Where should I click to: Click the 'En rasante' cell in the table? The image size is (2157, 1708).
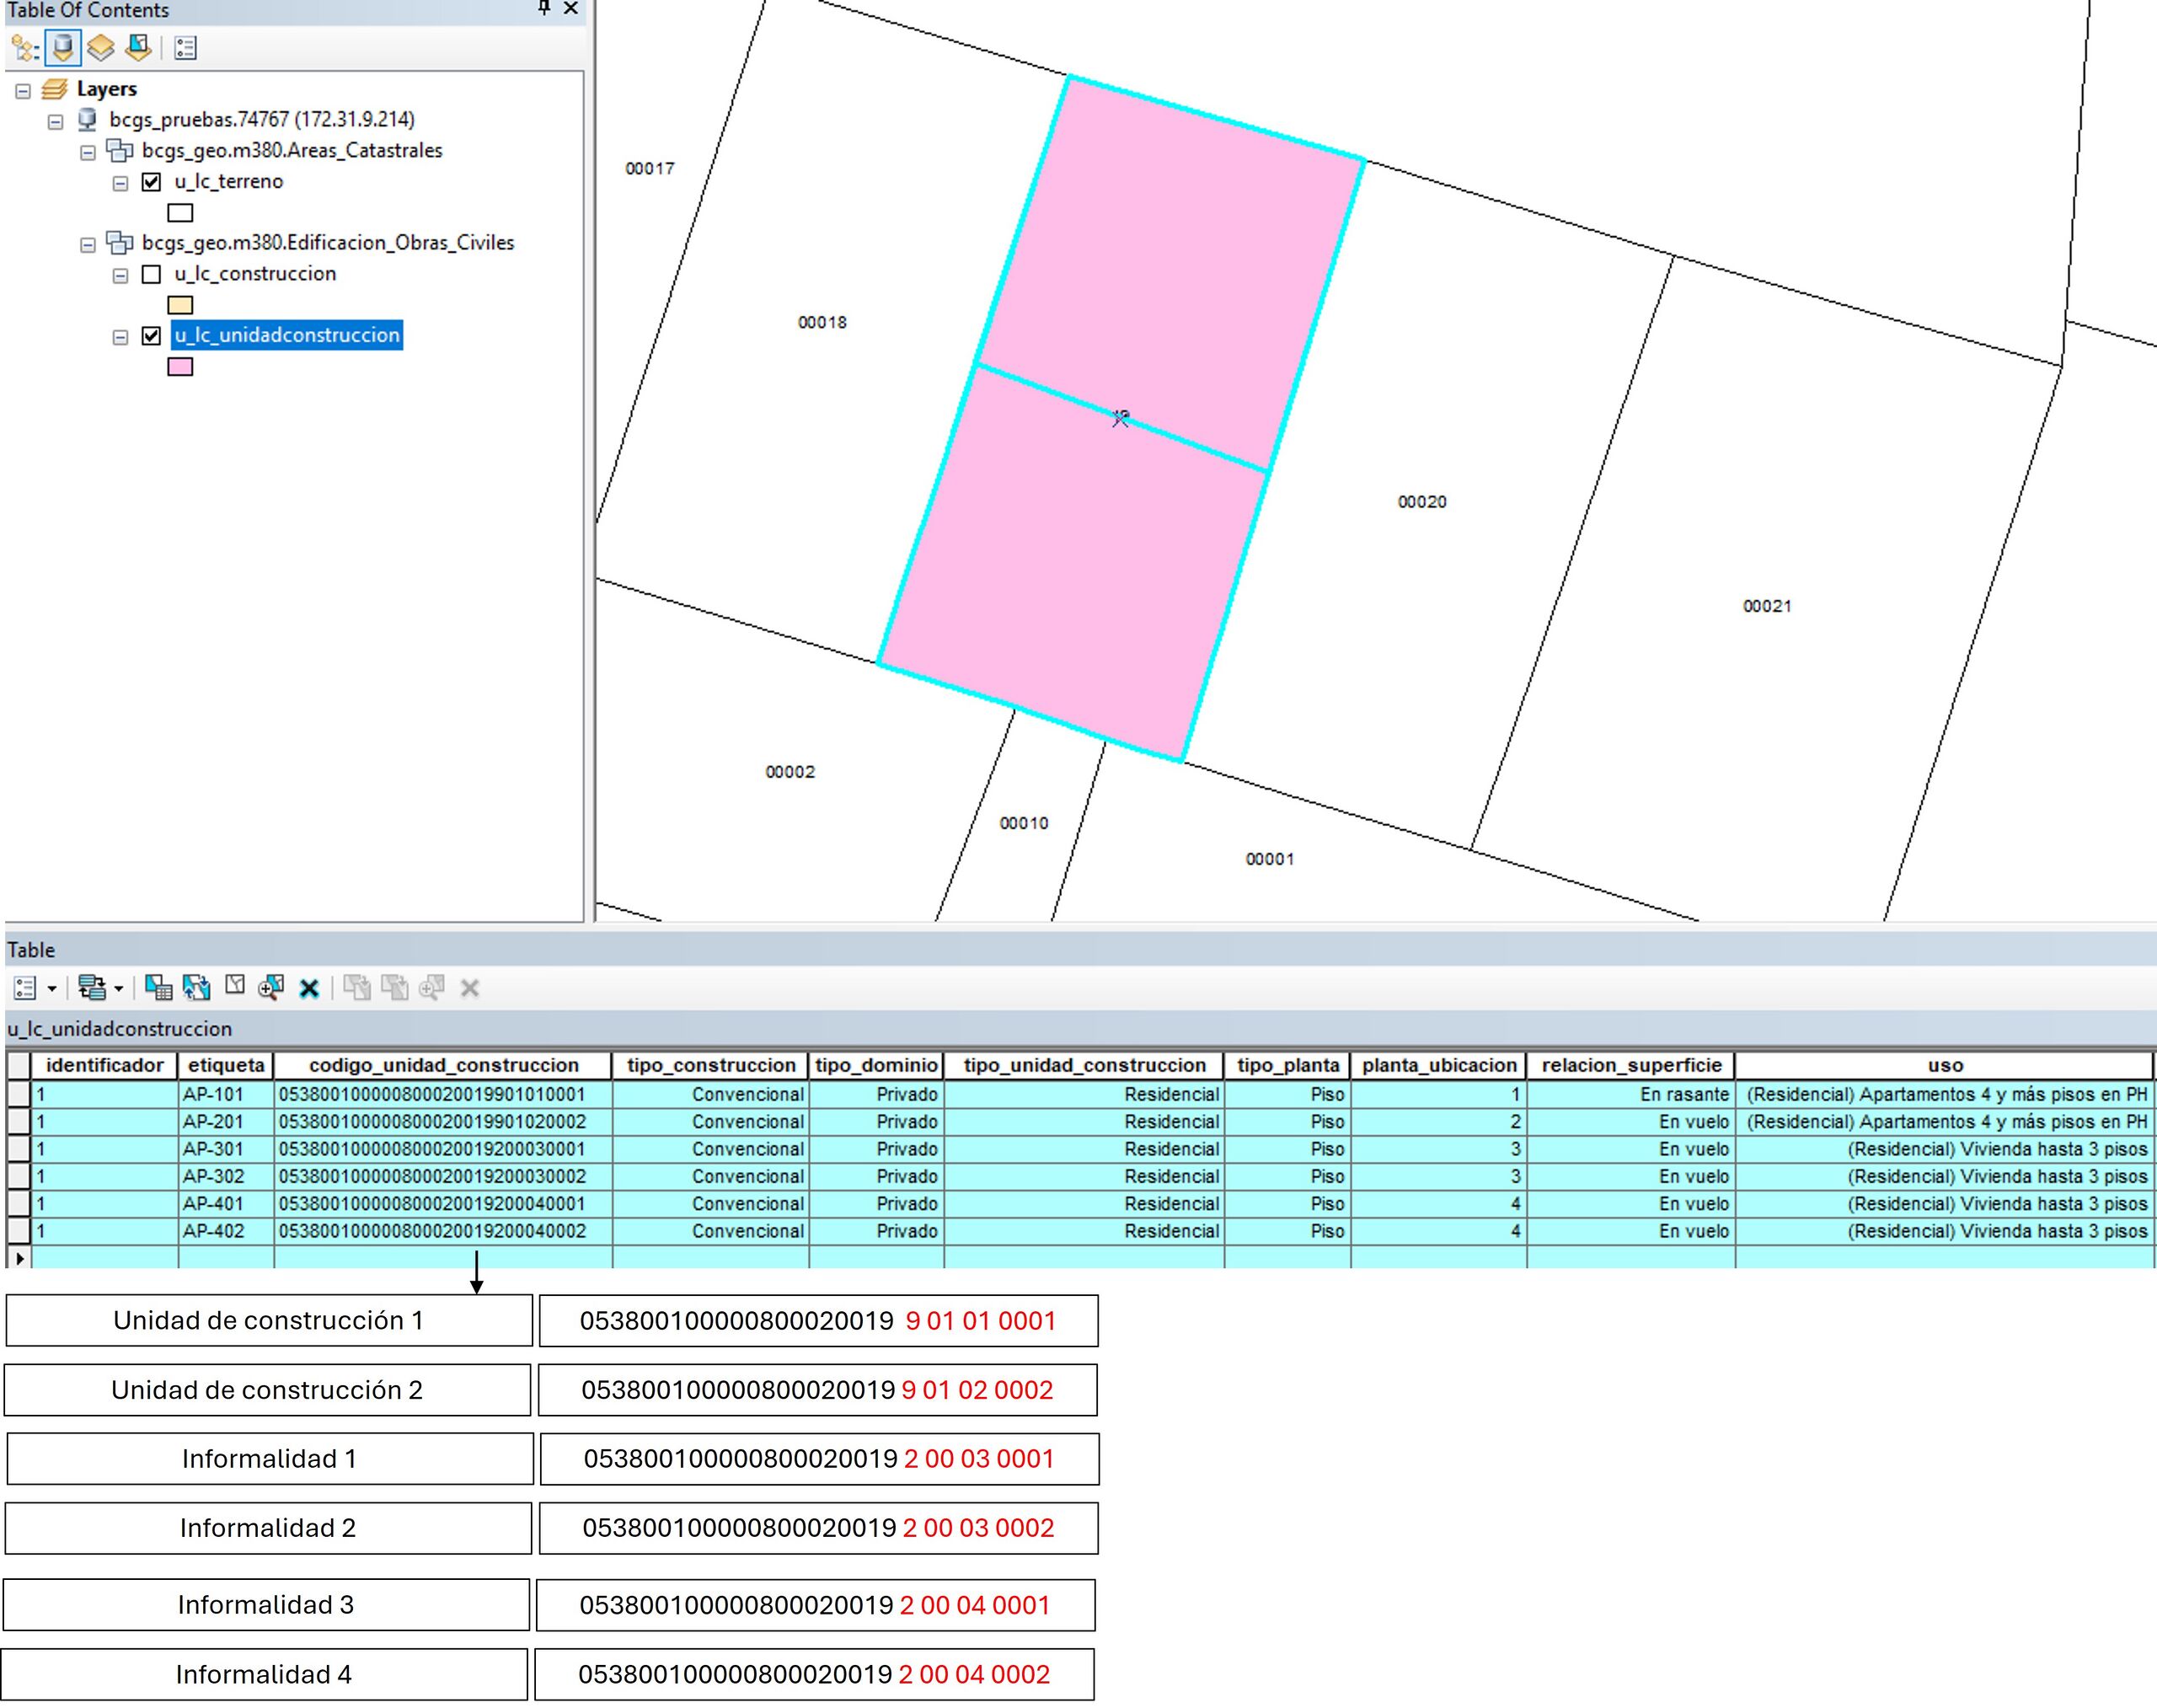point(1631,1094)
